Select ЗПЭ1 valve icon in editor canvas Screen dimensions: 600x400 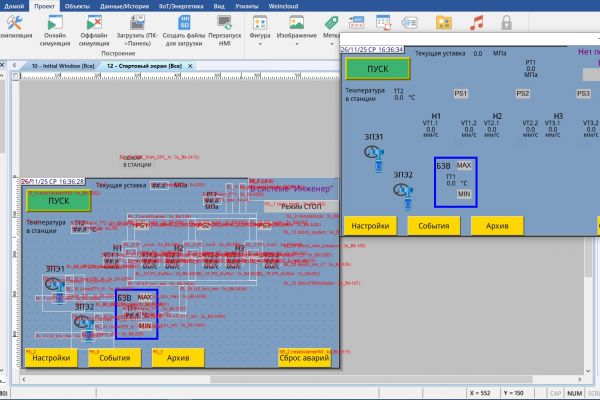tap(56, 289)
